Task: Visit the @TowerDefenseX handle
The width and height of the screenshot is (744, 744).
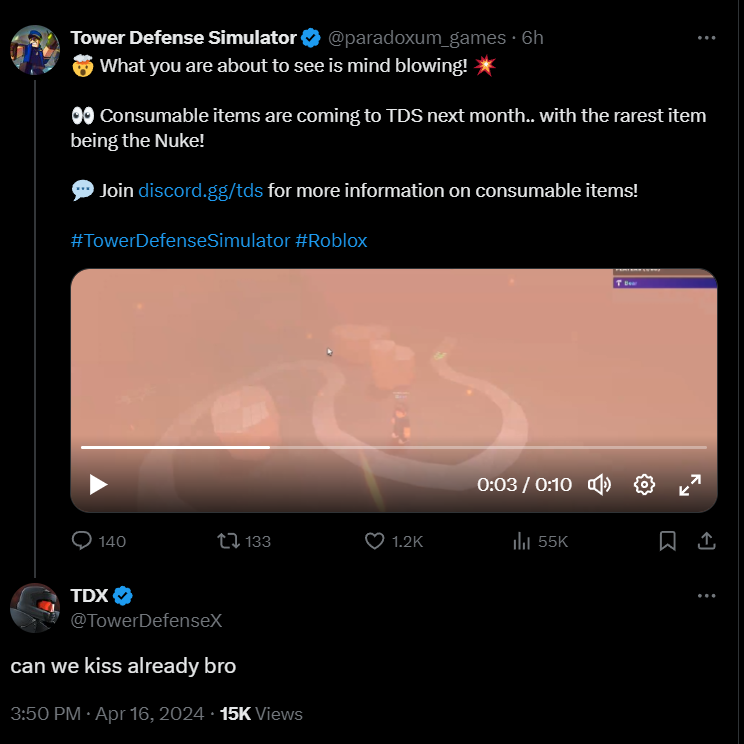Action: pyautogui.click(x=146, y=620)
